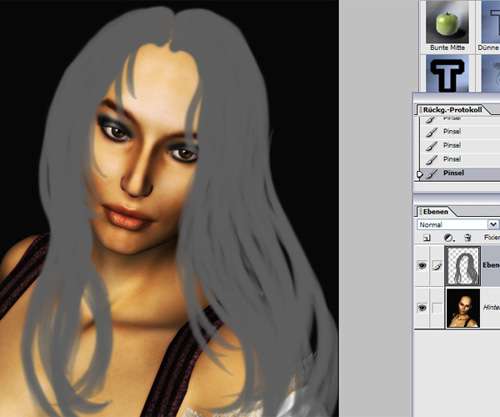Click the brush indicator beside the hair layer

437,266
